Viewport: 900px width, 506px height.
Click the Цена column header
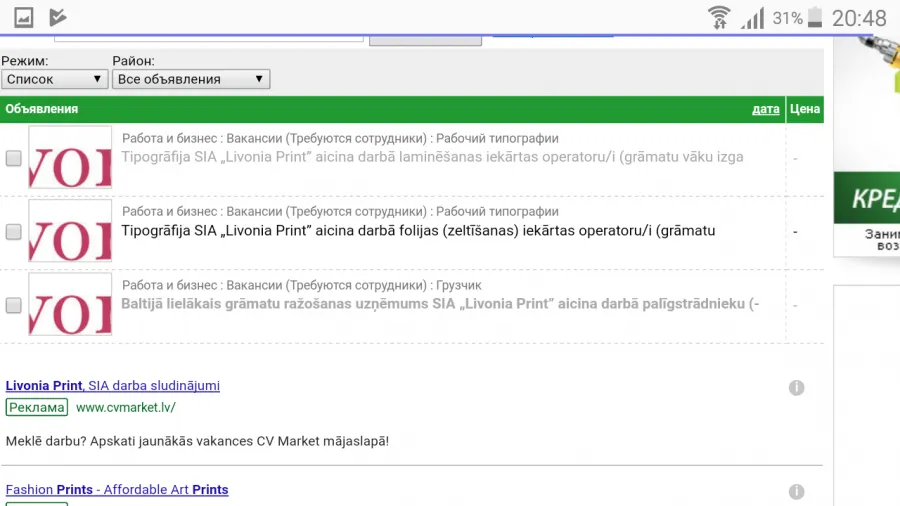(805, 109)
